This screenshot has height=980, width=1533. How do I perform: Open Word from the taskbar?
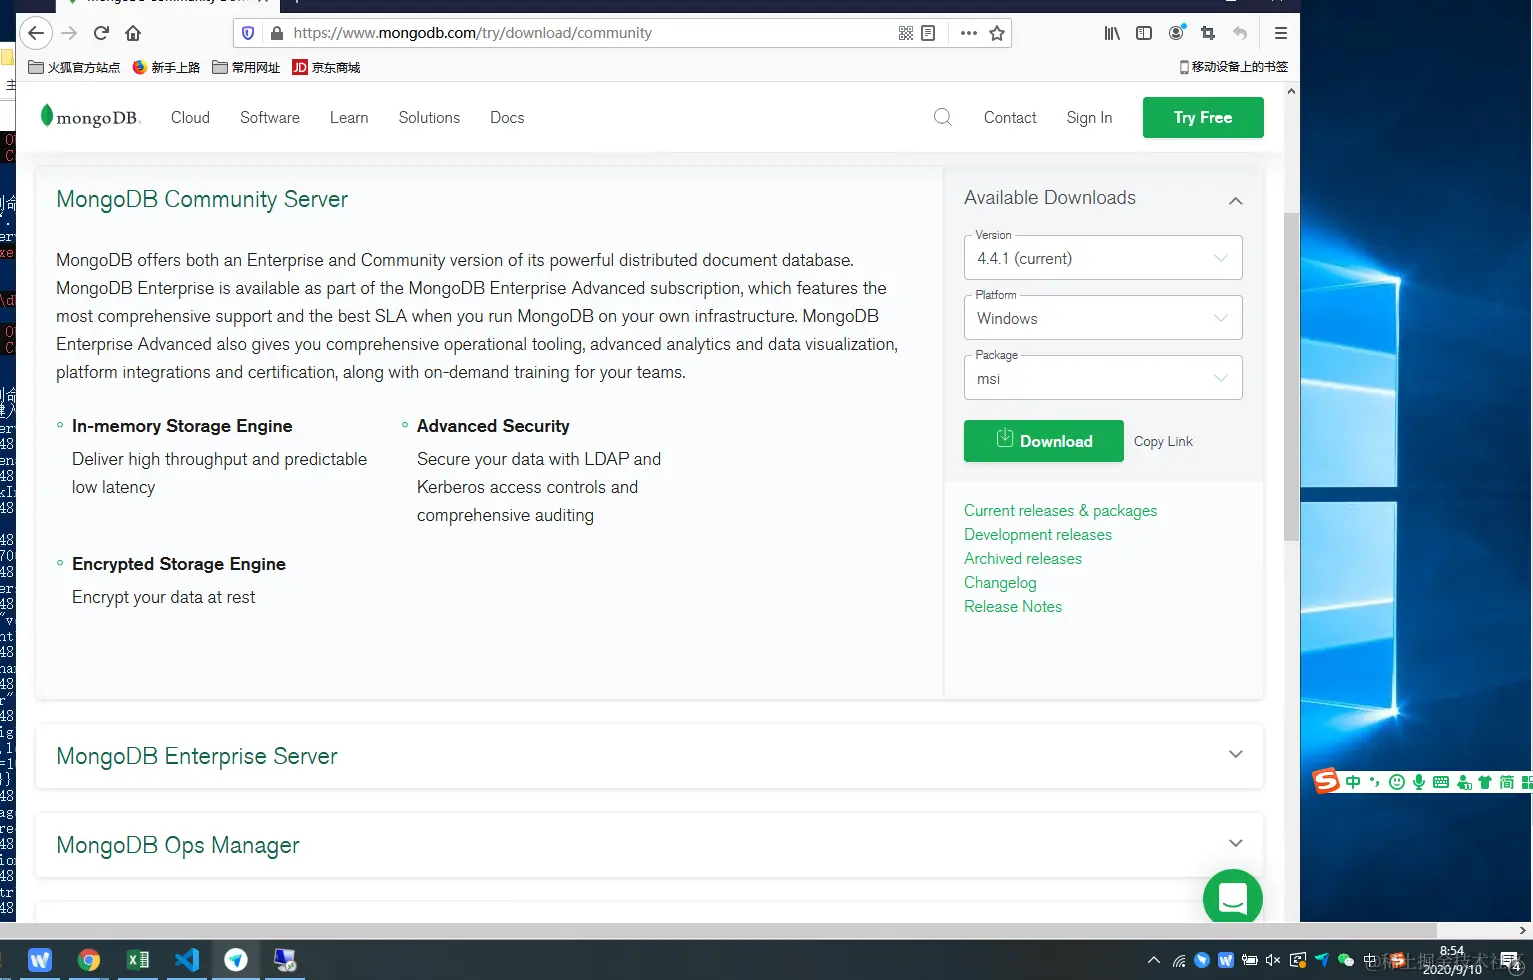tap(40, 960)
